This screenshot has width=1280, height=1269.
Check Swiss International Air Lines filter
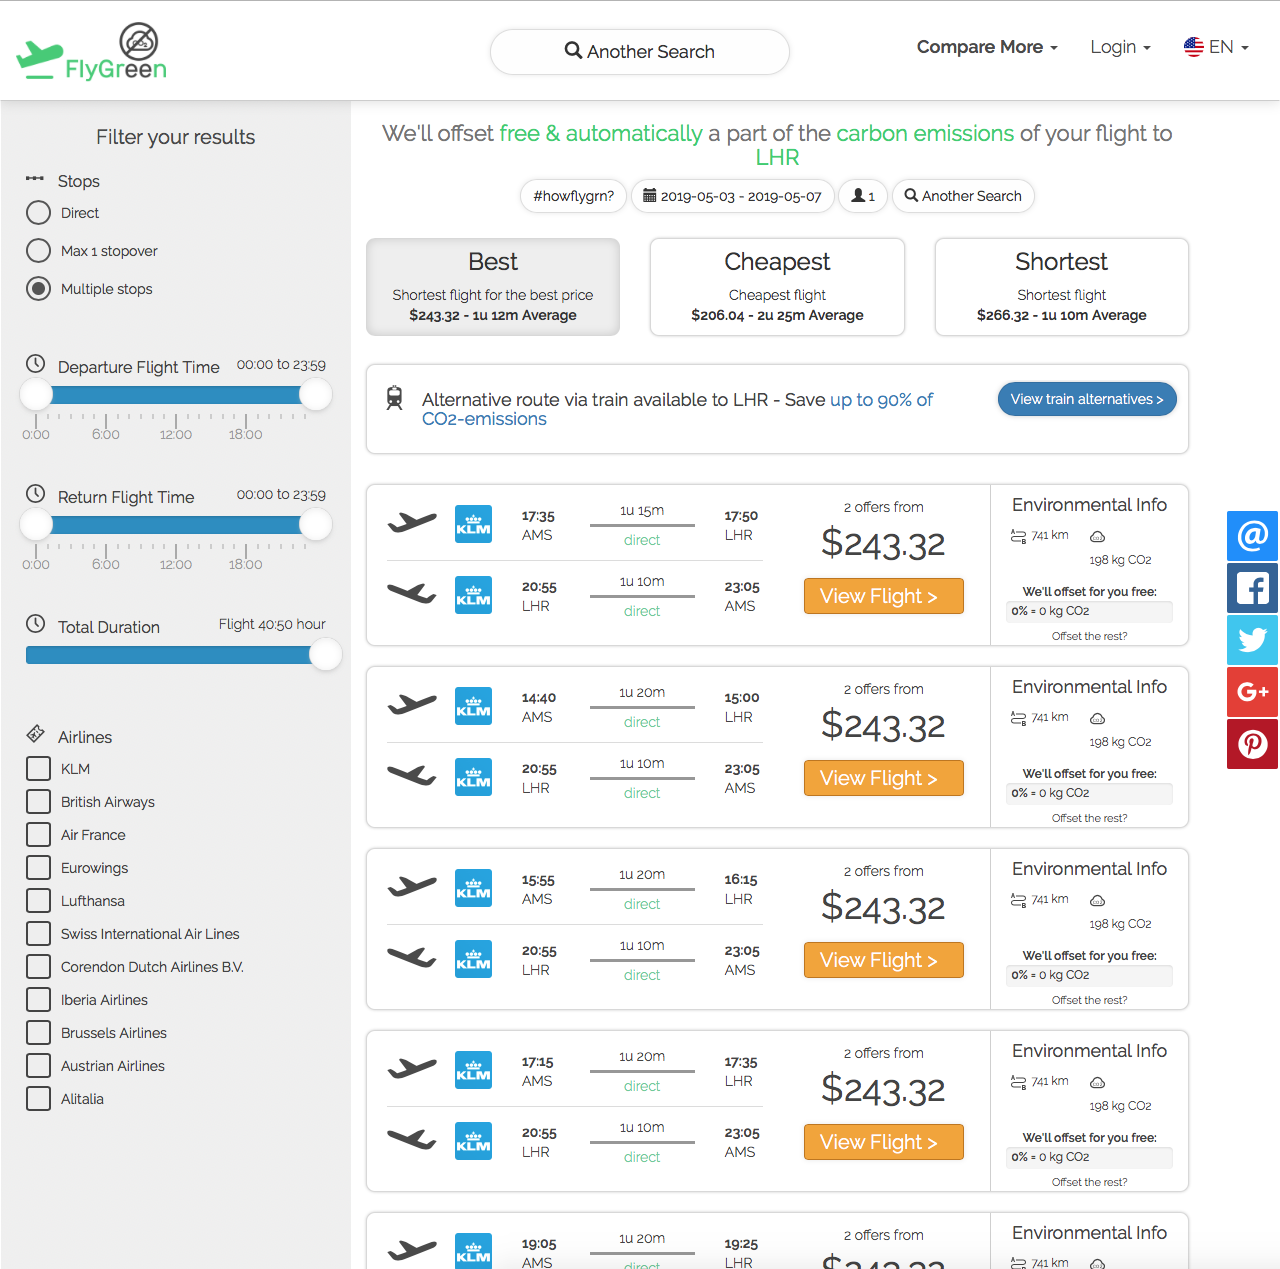click(x=38, y=934)
